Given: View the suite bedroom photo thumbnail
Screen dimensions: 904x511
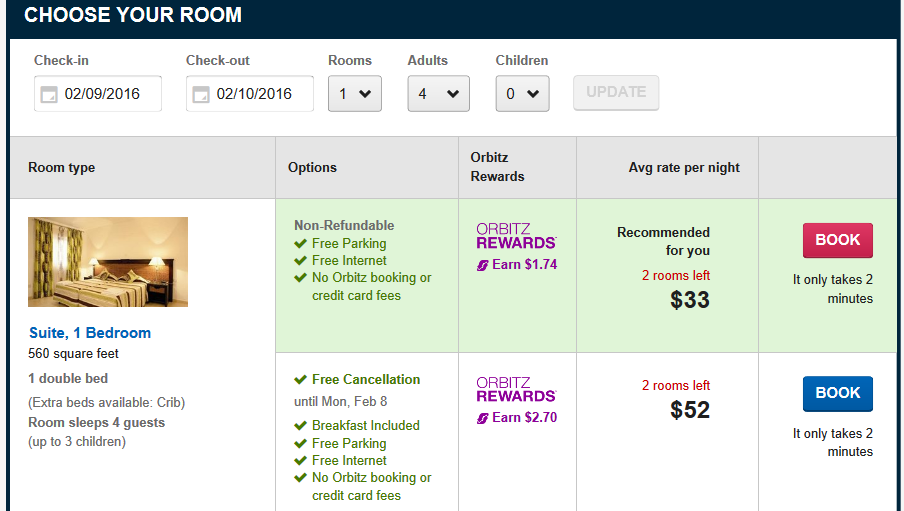Looking at the screenshot, I should click(x=108, y=262).
